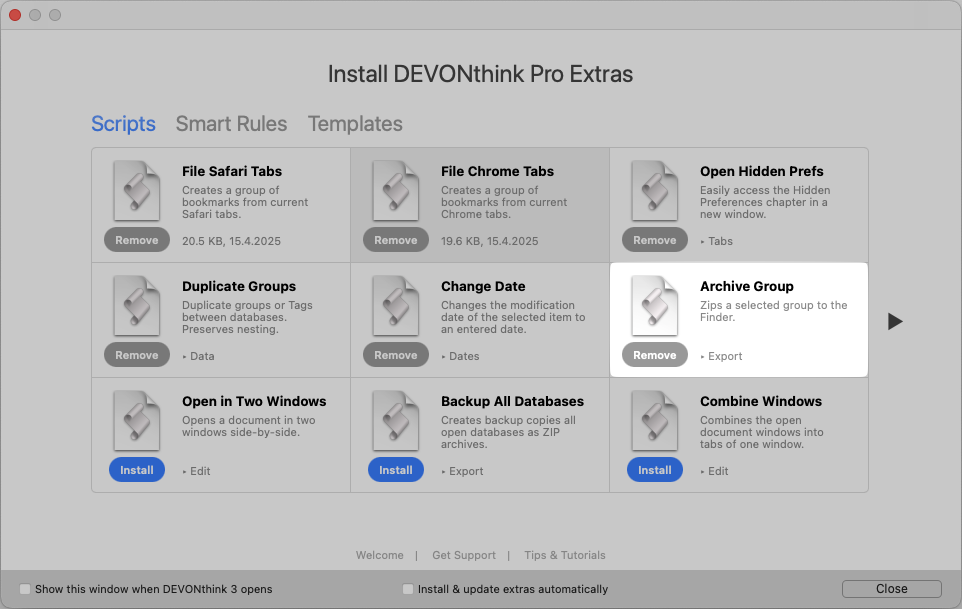
Task: Click the File Chrome Tabs script icon
Action: pyautogui.click(x=395, y=191)
